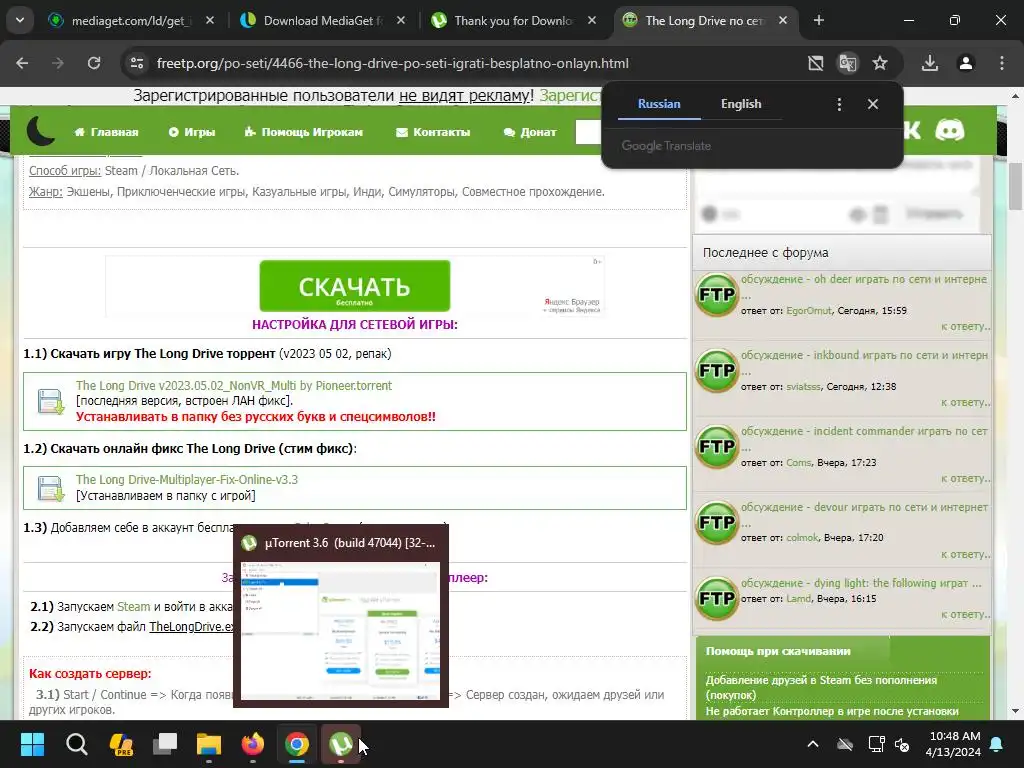The image size is (1024, 768).
Task: Download The Long Drive v2023.05.02 torrent link
Action: click(234, 385)
